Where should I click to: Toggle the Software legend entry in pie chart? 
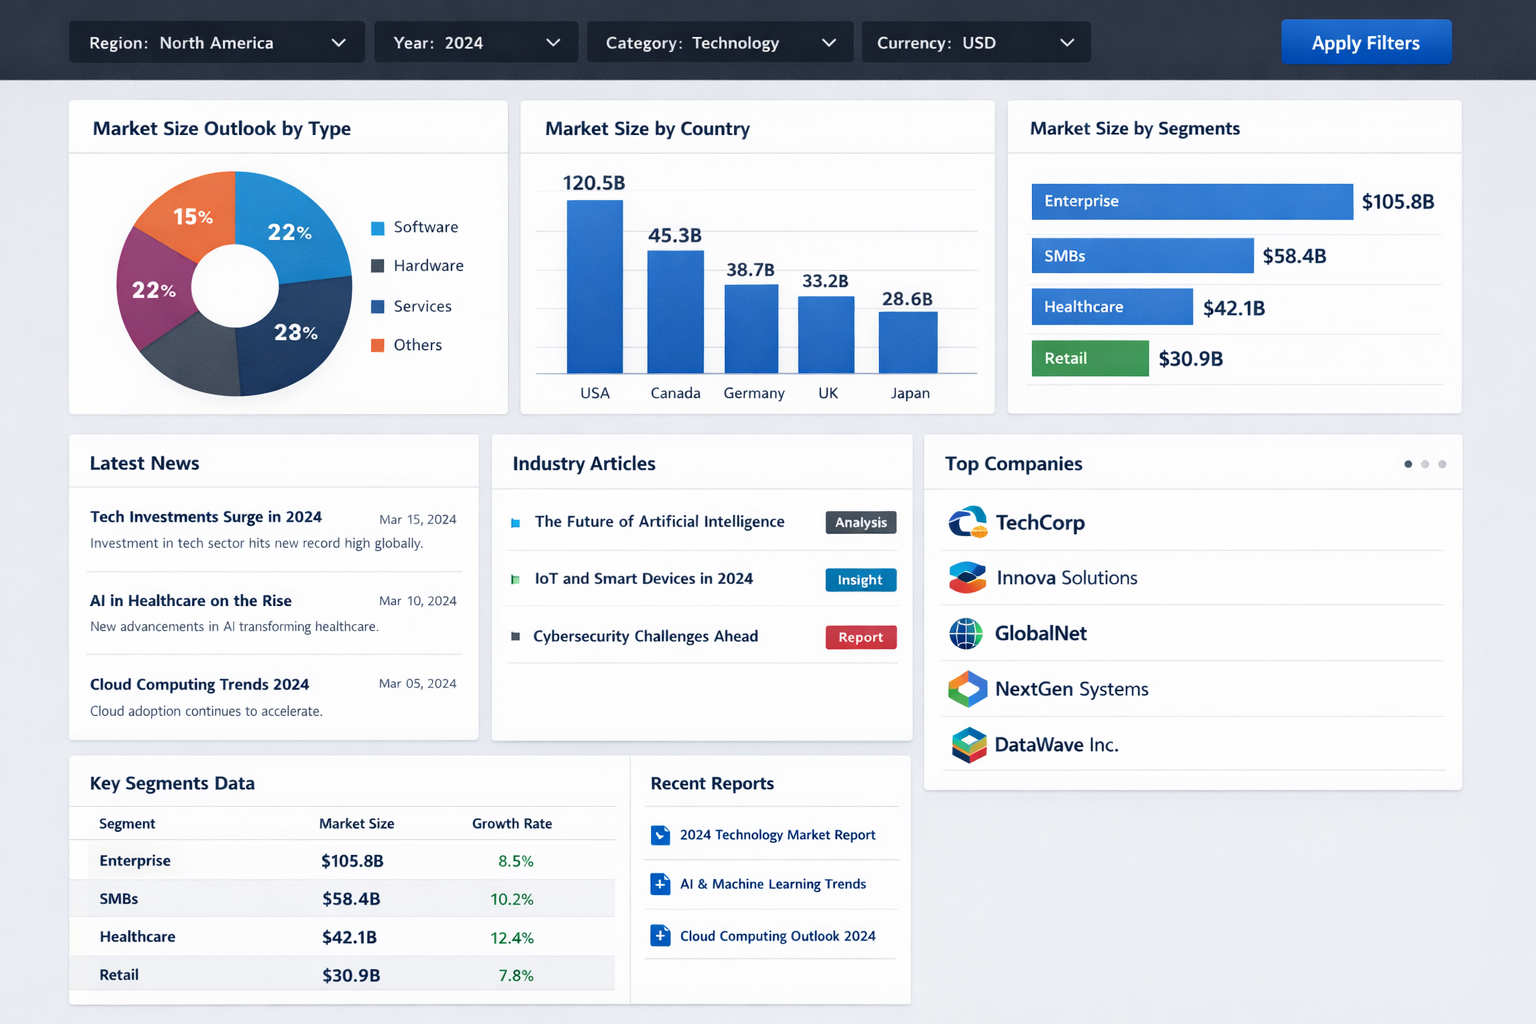[x=414, y=228]
